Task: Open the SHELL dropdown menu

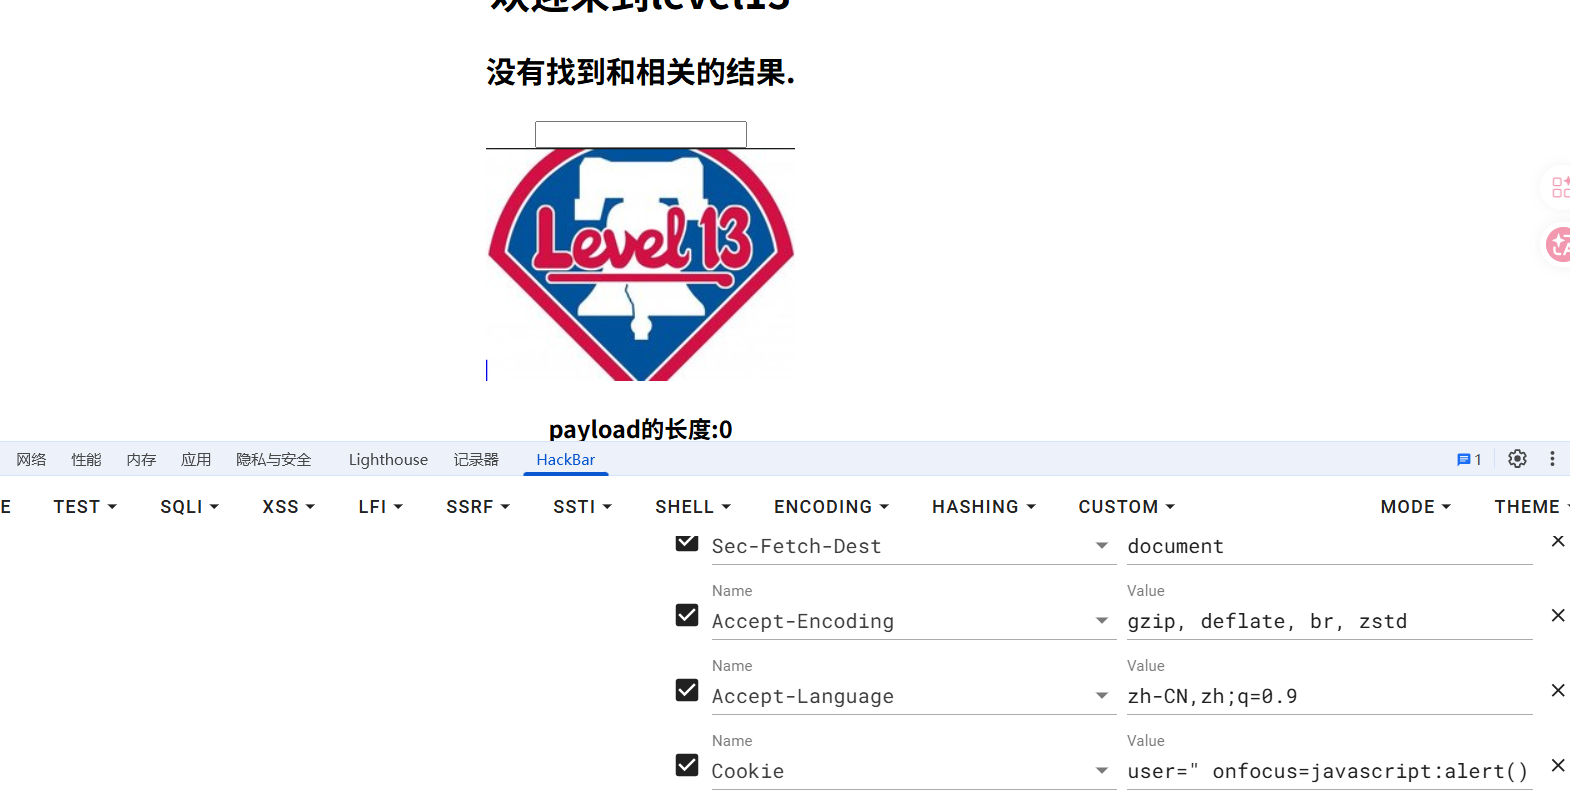Action: (x=693, y=507)
